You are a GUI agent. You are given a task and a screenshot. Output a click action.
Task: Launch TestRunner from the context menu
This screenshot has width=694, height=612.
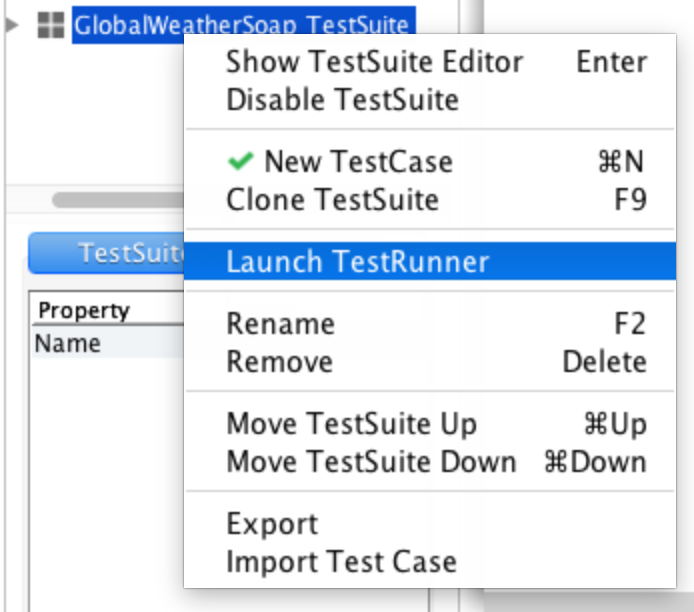[x=430, y=261]
